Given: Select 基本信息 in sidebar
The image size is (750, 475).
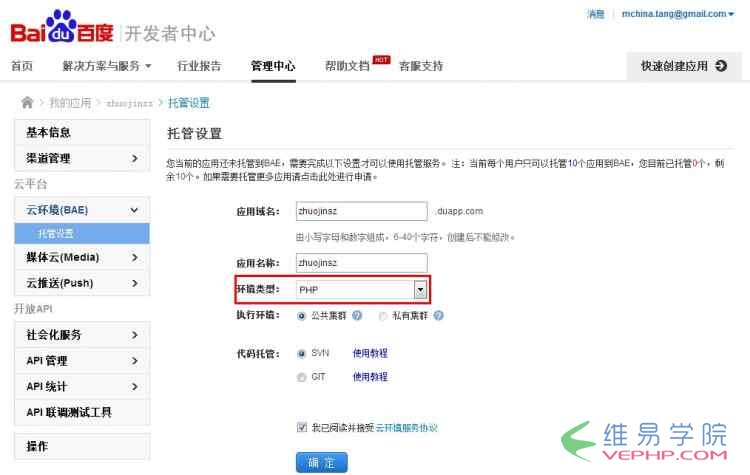Looking at the screenshot, I should pyautogui.click(x=82, y=133).
